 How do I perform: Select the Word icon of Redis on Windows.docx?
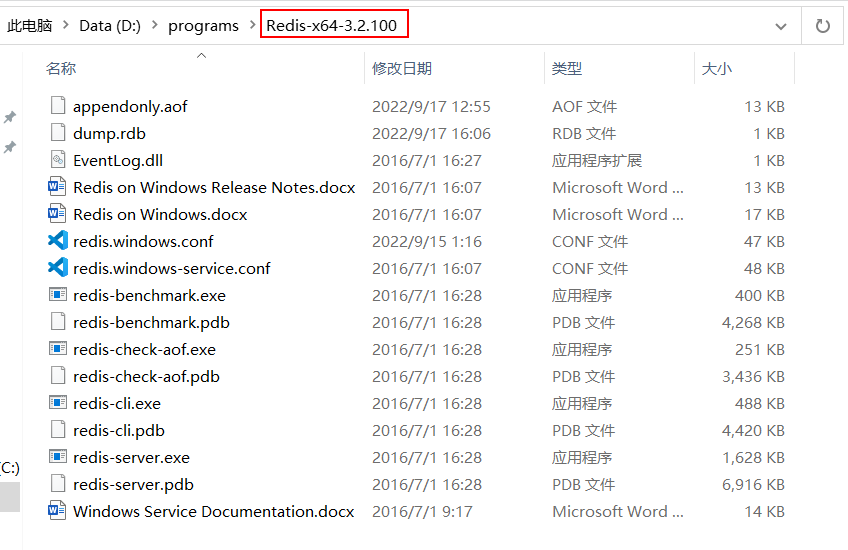(x=57, y=214)
